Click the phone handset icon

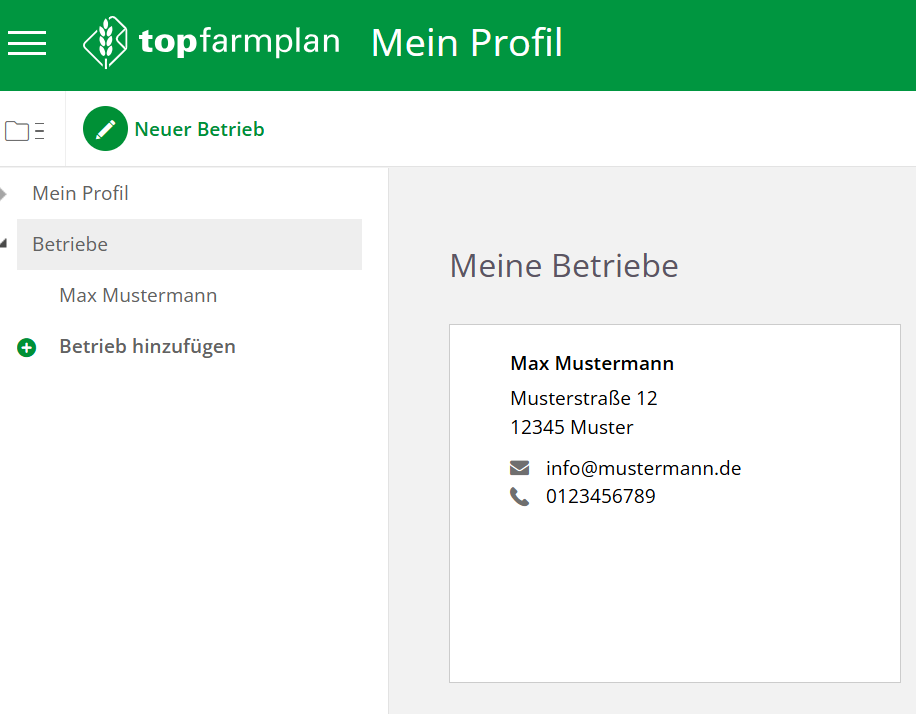point(519,497)
